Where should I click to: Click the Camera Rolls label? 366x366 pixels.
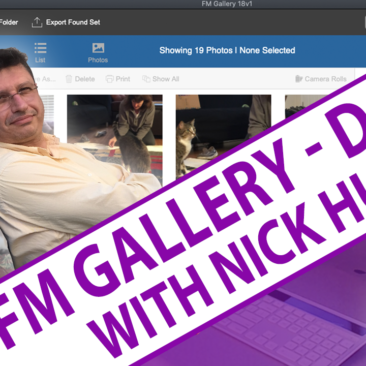pyautogui.click(x=326, y=79)
